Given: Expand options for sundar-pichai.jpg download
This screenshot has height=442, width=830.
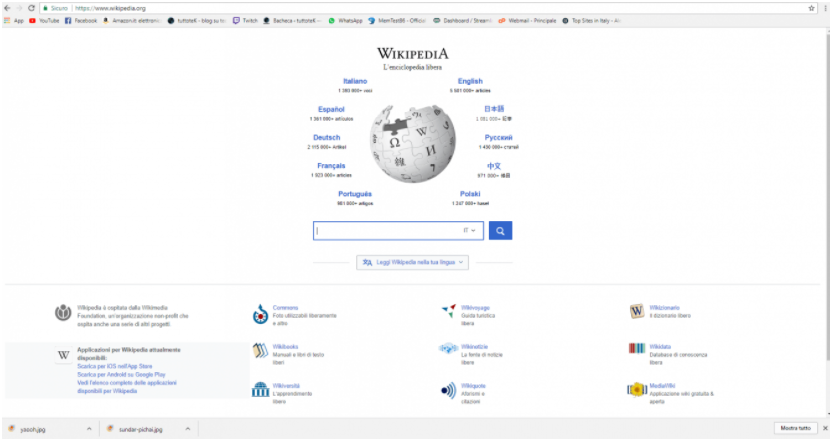Looking at the screenshot, I should tap(187, 429).
